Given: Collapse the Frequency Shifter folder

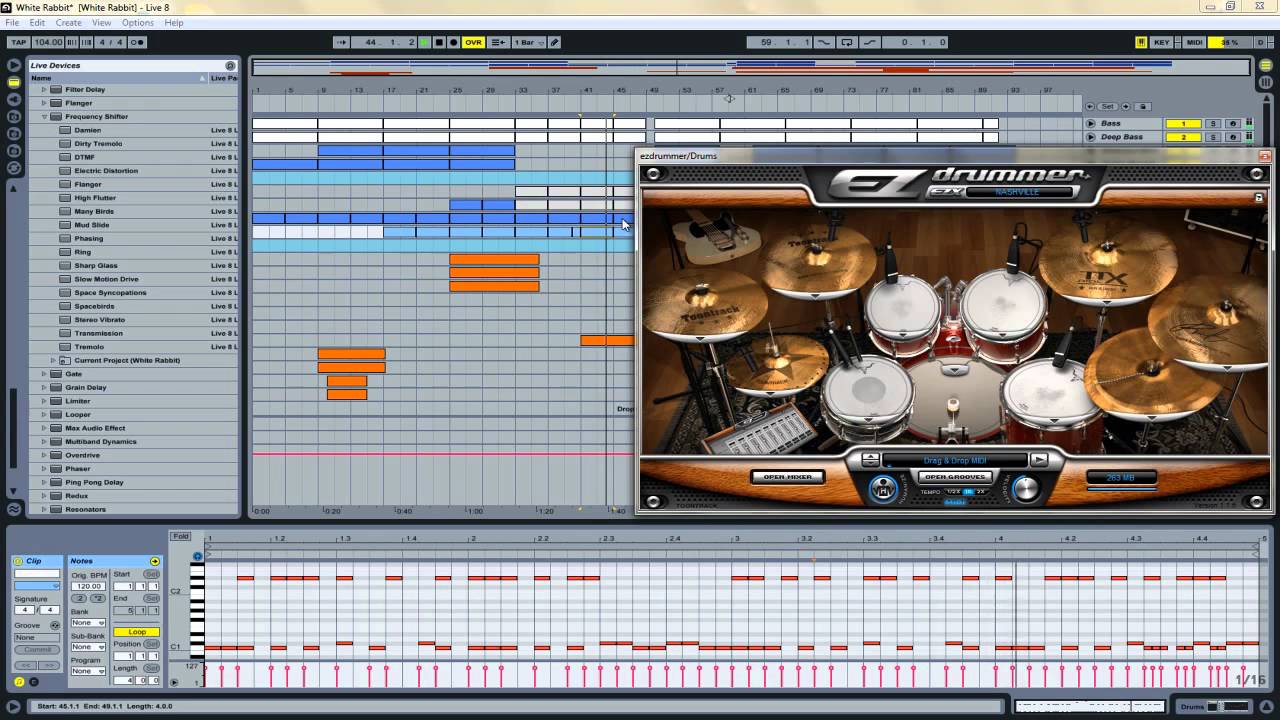Looking at the screenshot, I should pos(45,116).
